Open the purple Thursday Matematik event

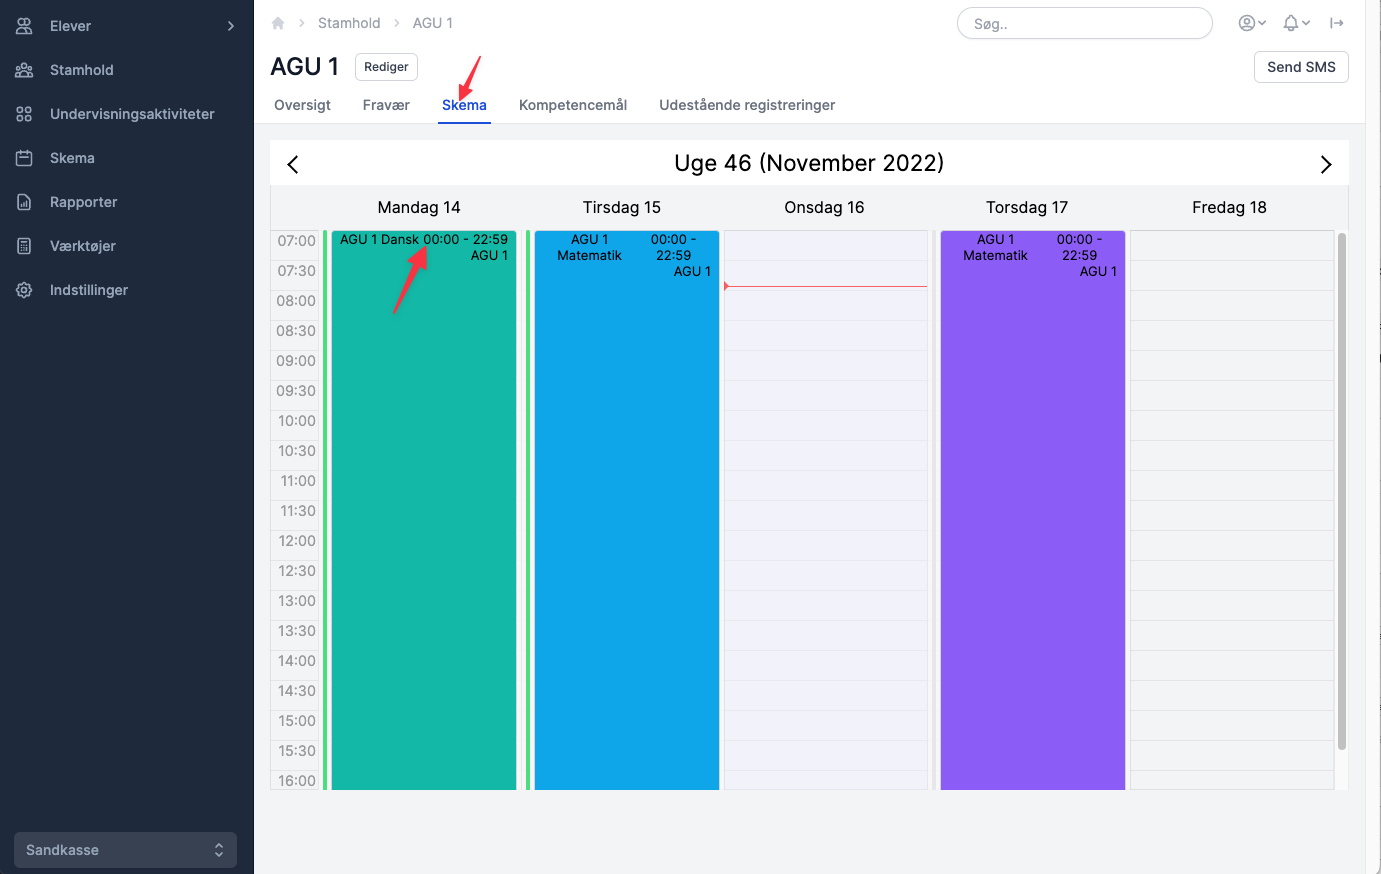tap(1033, 510)
